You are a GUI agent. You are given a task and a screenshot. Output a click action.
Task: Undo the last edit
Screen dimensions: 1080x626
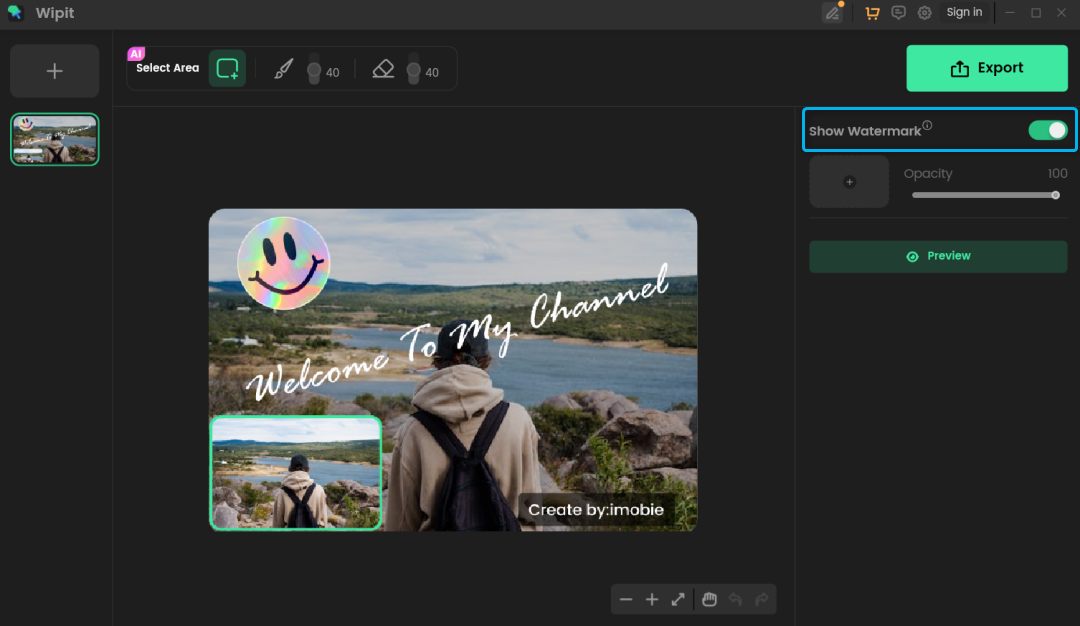735,599
